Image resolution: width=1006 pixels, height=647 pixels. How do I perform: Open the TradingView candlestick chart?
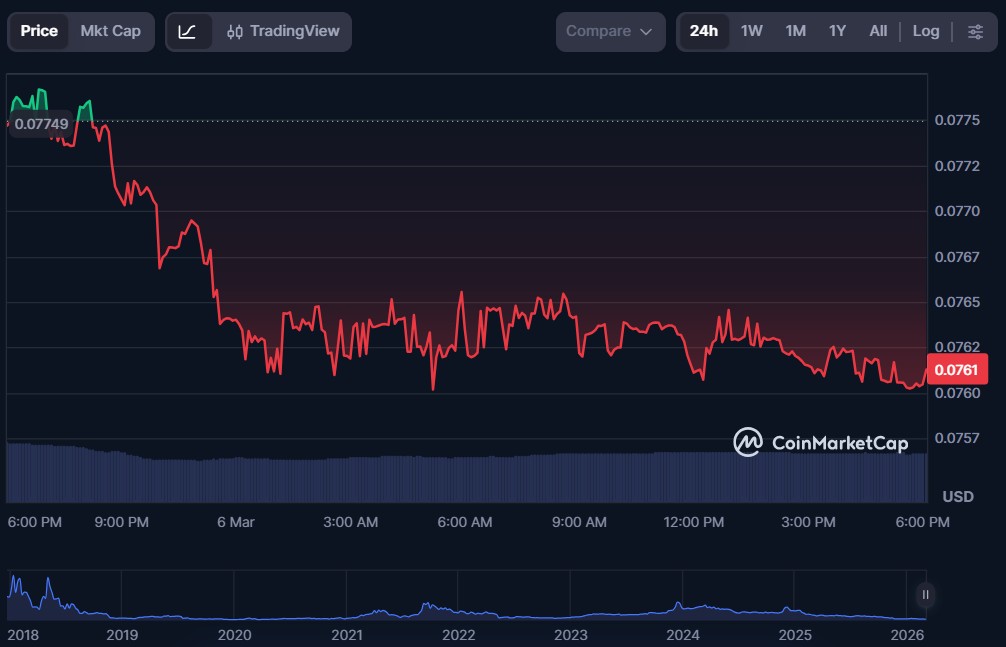click(283, 31)
